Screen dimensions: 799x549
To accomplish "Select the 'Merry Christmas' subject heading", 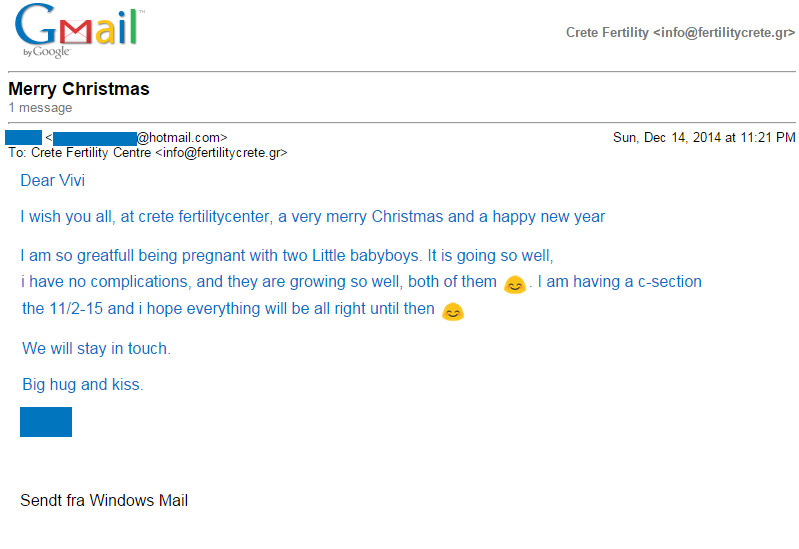I will (x=79, y=89).
